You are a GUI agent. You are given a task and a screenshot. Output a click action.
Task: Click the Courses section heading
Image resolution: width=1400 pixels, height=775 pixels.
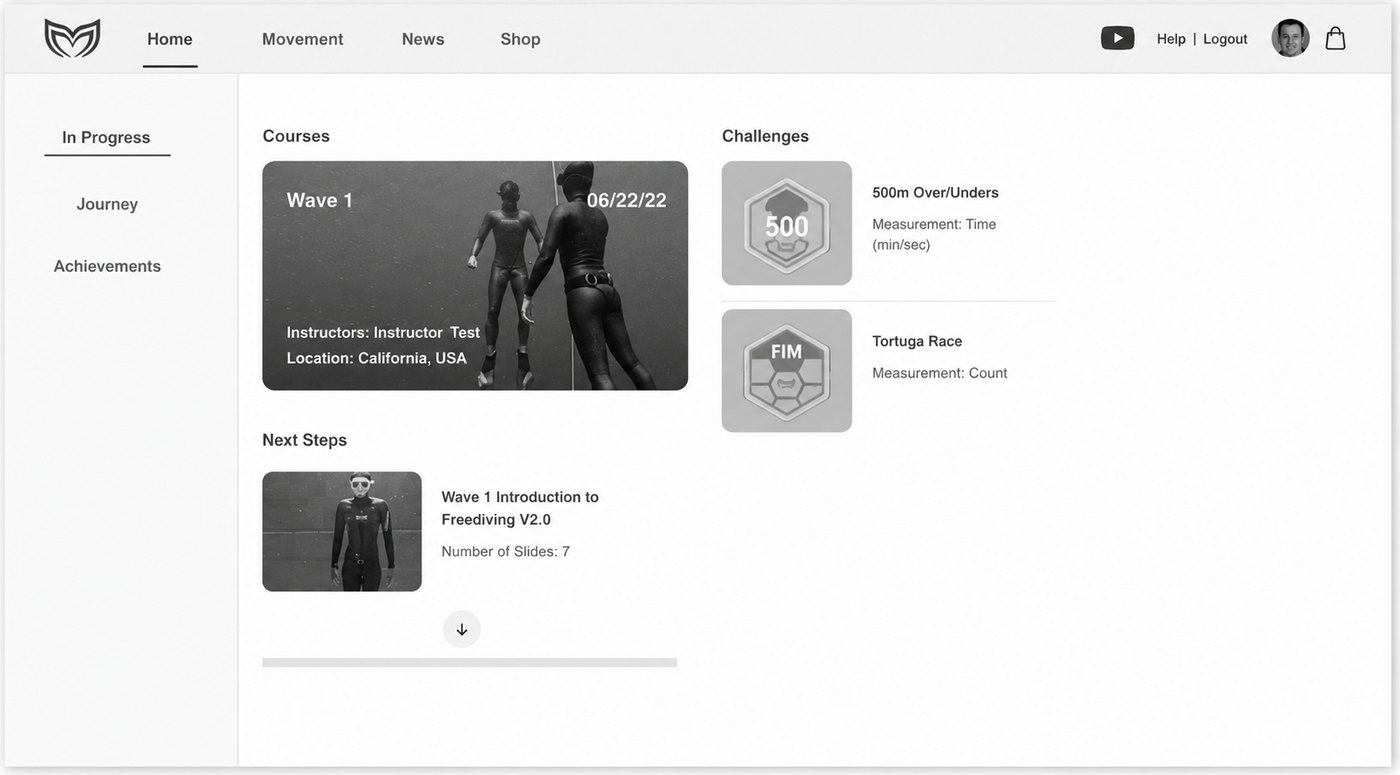coord(296,136)
